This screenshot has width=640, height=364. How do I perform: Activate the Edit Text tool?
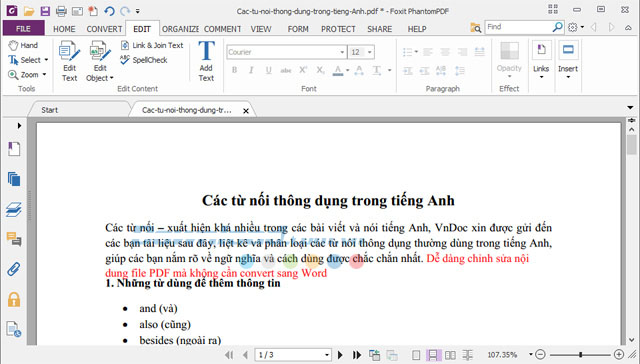point(69,61)
